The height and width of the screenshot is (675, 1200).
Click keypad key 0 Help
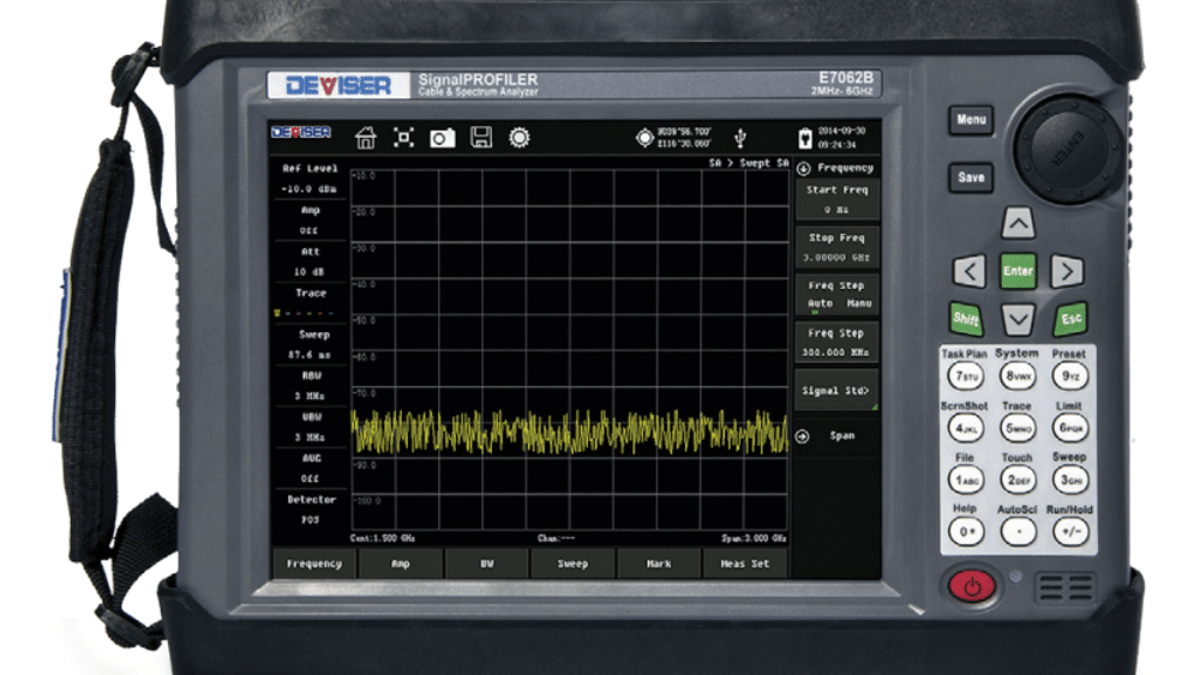click(966, 532)
